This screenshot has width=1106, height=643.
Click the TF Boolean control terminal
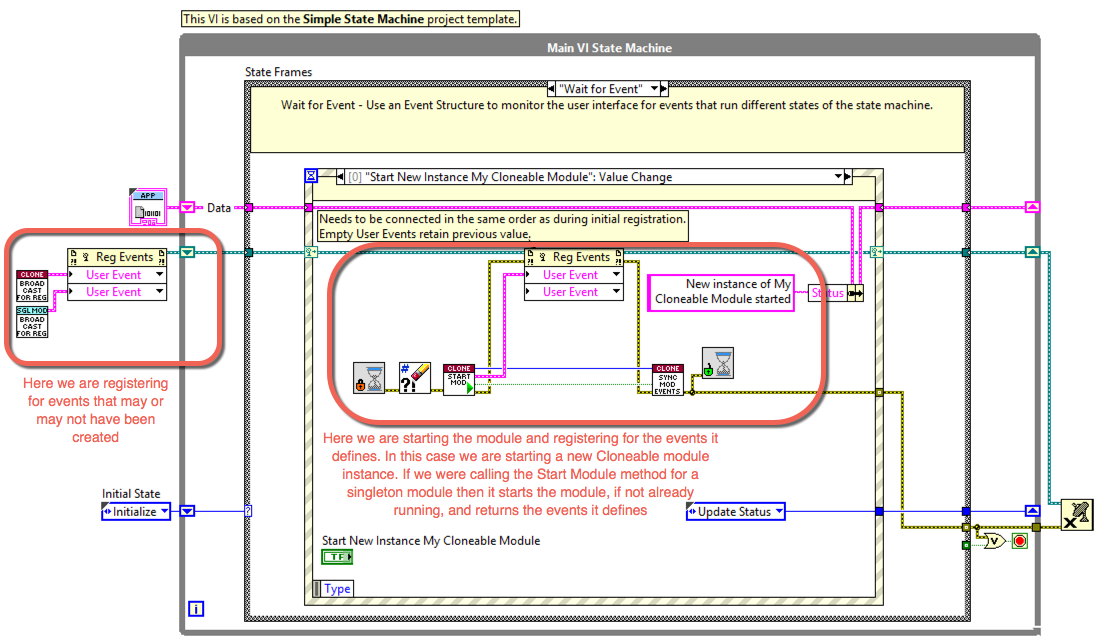click(x=336, y=557)
